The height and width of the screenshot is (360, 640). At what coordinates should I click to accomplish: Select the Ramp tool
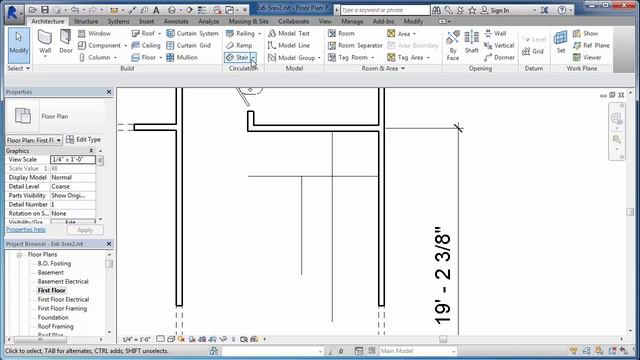[x=239, y=45]
